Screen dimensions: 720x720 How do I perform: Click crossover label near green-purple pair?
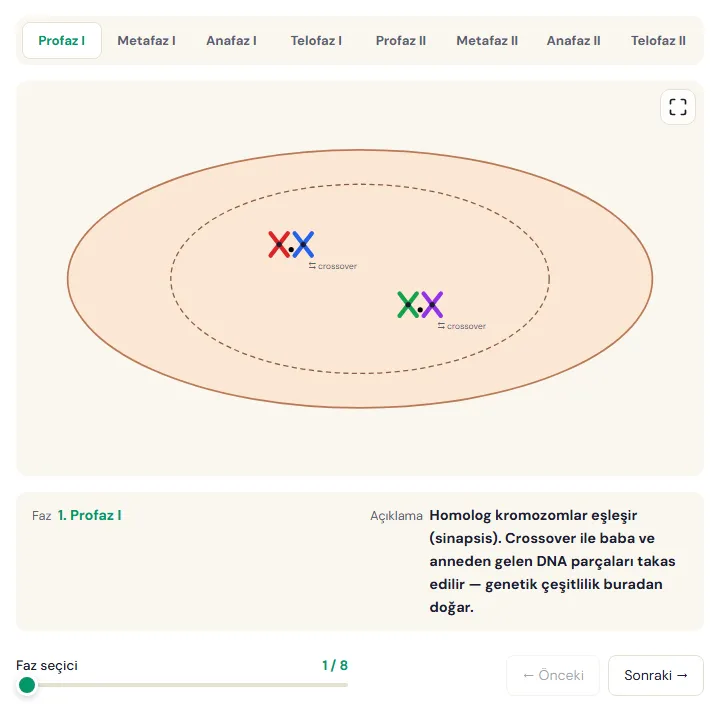[x=461, y=326]
